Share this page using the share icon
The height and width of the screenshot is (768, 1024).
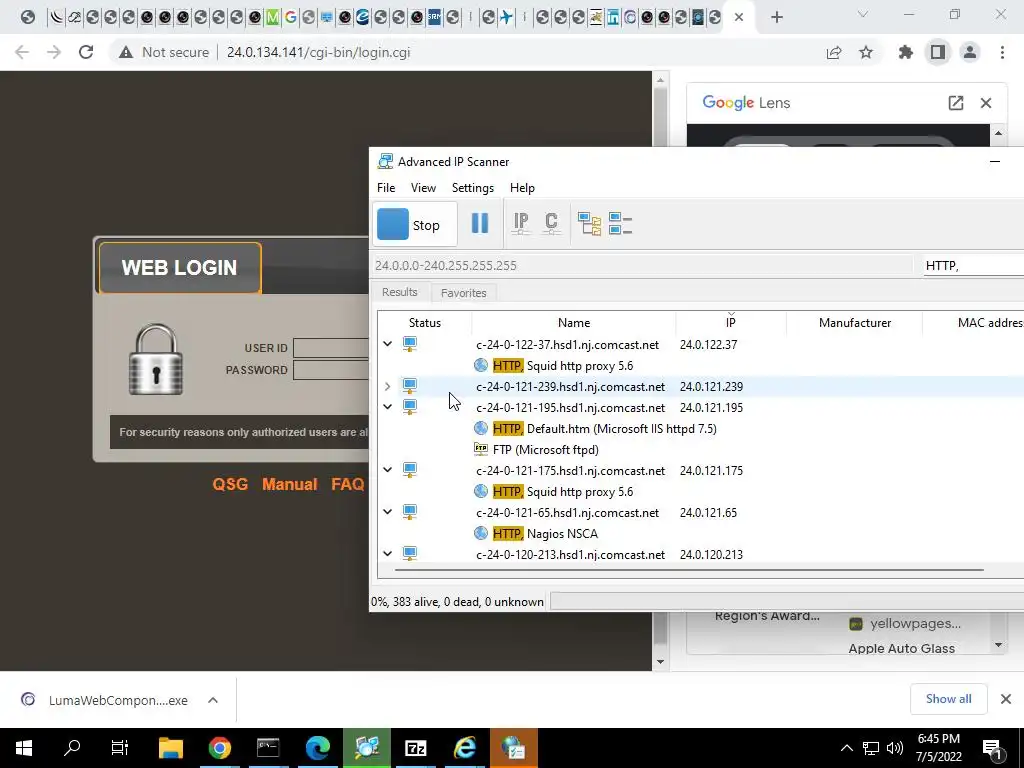click(834, 52)
